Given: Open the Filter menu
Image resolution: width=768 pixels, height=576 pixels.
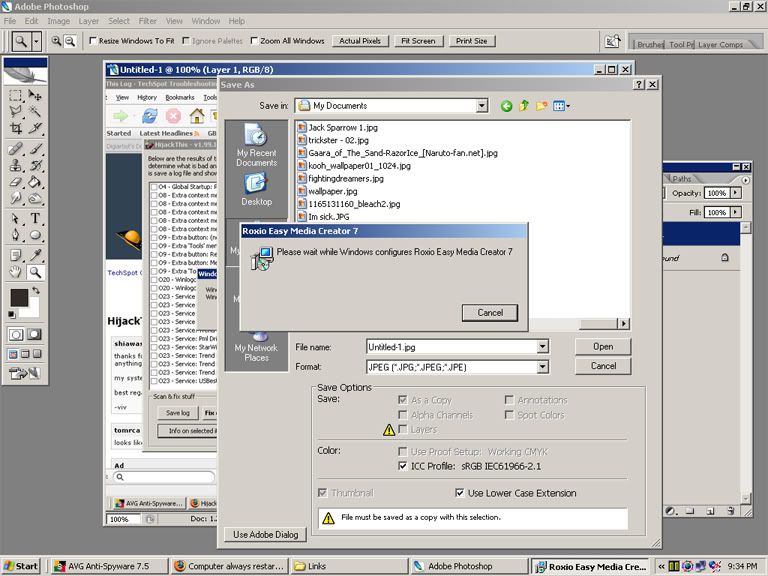Looking at the screenshot, I should (x=147, y=21).
